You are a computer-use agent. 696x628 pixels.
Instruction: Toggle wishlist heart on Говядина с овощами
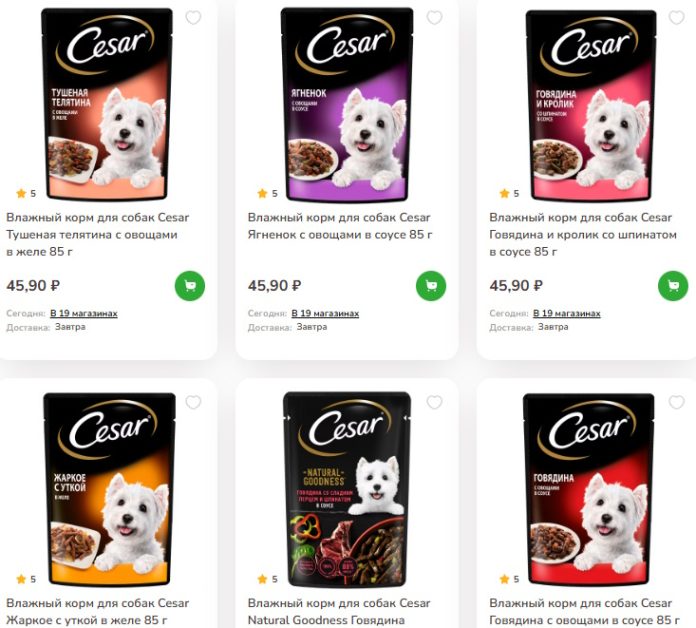(x=676, y=402)
